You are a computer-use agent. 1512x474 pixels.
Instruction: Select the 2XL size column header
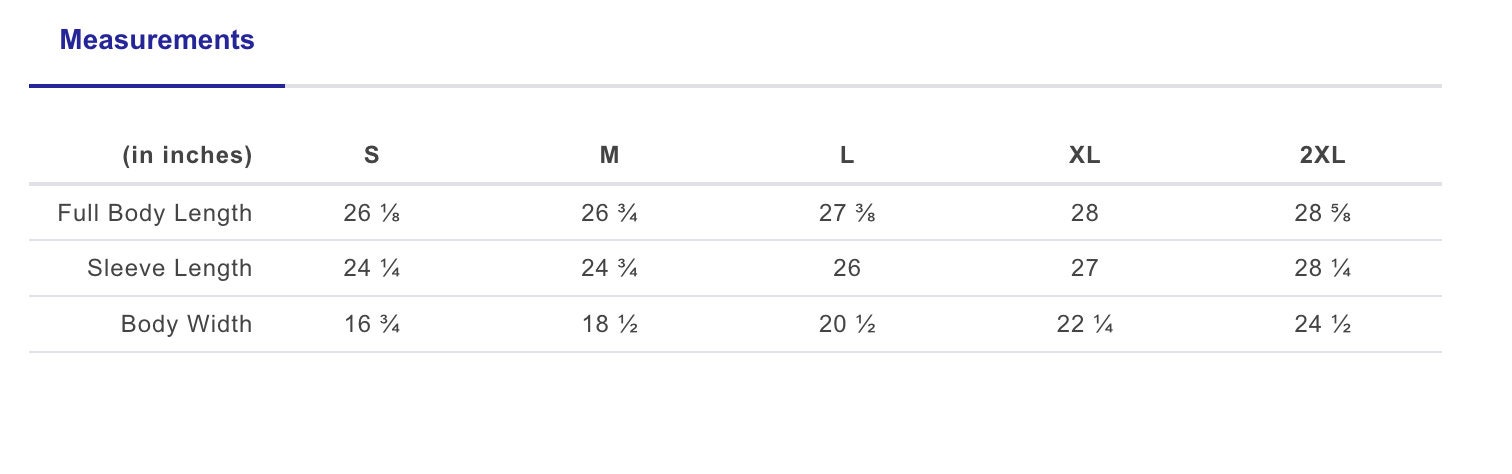pos(1323,156)
